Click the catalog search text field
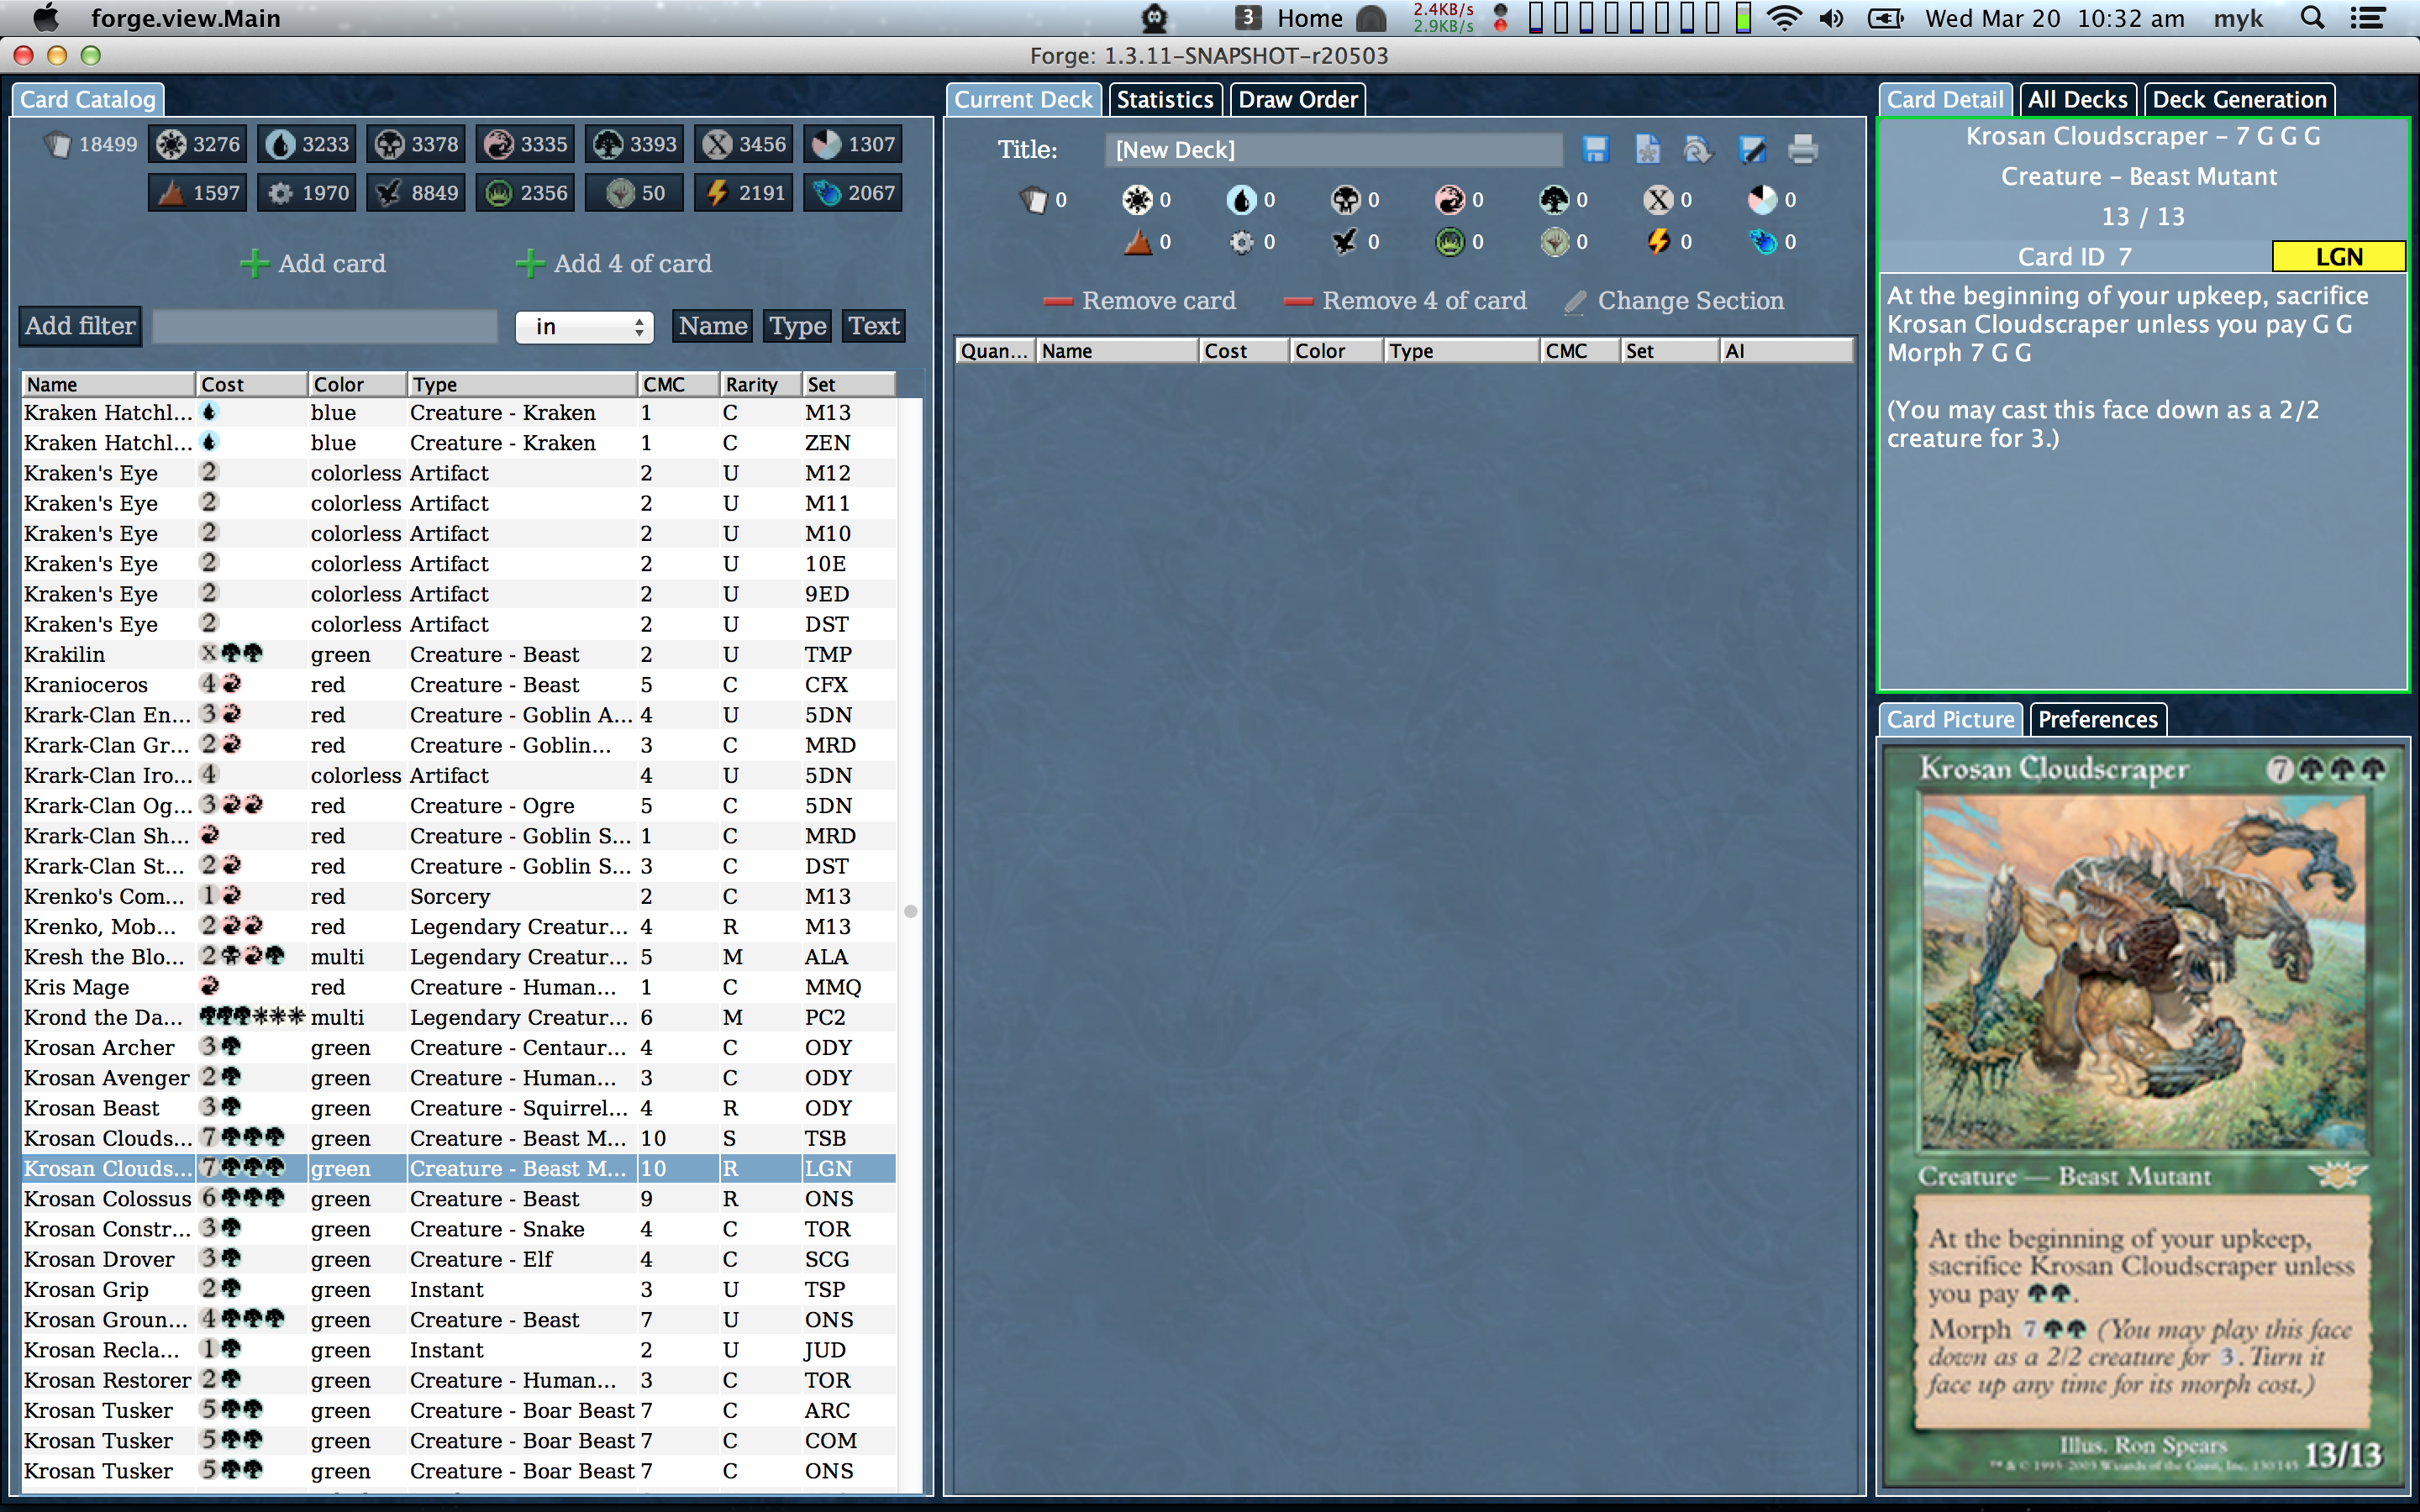 pos(325,326)
